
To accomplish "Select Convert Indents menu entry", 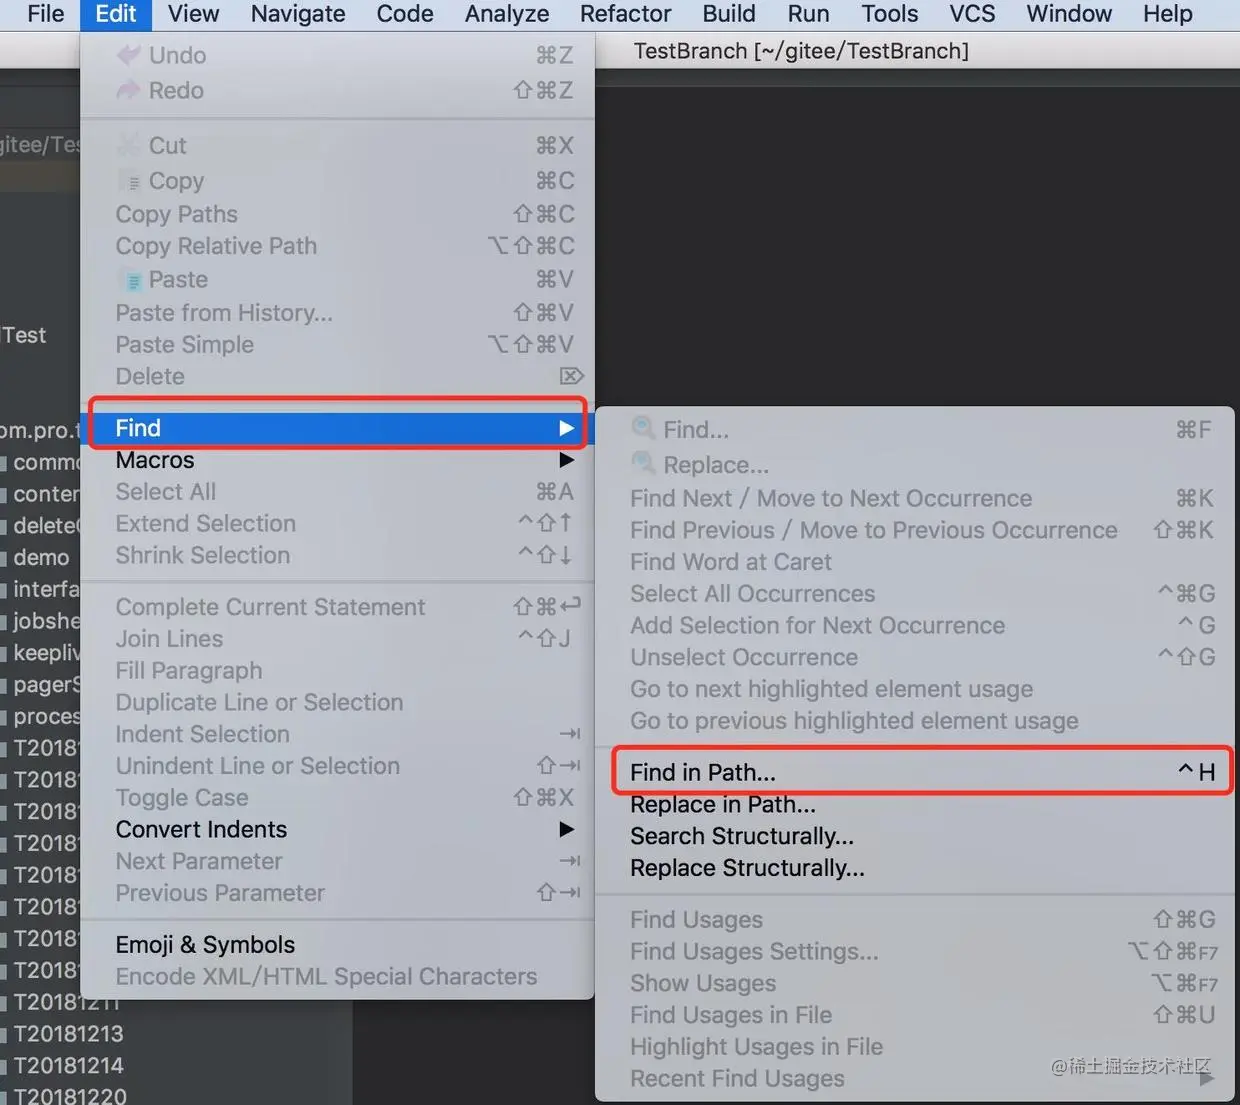I will pos(337,829).
